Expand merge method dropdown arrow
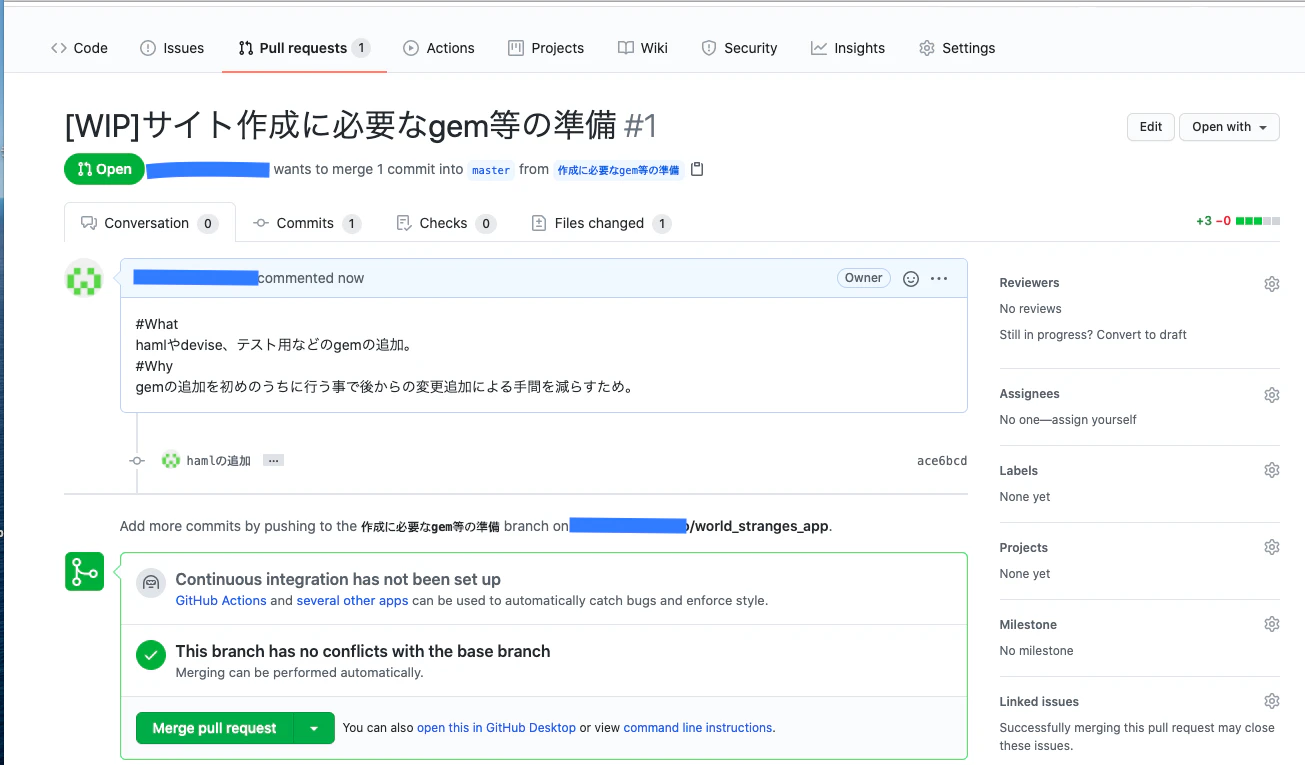Image resolution: width=1305 pixels, height=765 pixels. [314, 728]
